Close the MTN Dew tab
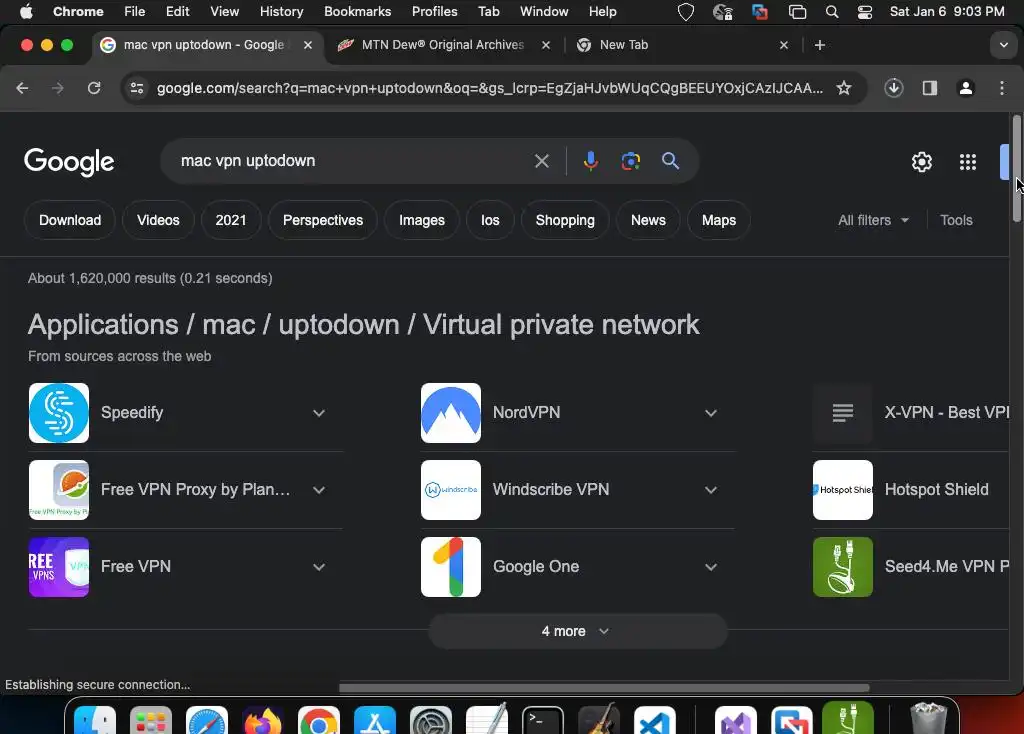This screenshot has height=734, width=1024. tap(546, 45)
